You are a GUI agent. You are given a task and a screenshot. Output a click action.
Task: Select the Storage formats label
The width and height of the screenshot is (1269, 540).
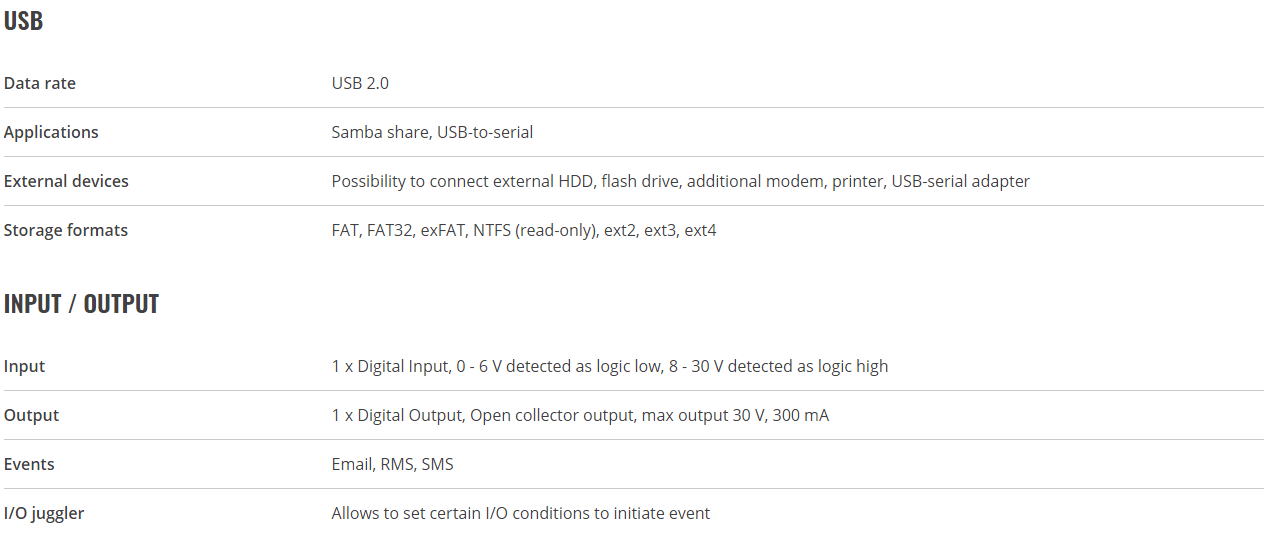[66, 230]
